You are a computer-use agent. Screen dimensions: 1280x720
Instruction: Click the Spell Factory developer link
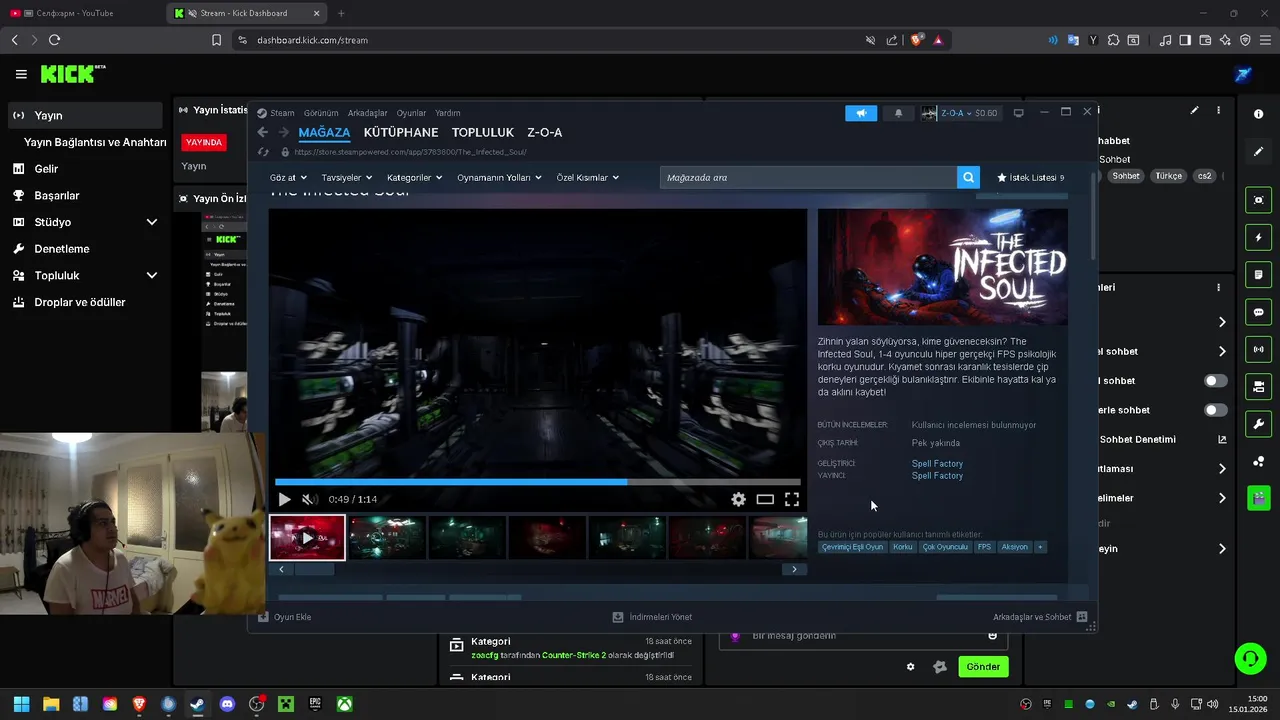pyautogui.click(x=937, y=464)
